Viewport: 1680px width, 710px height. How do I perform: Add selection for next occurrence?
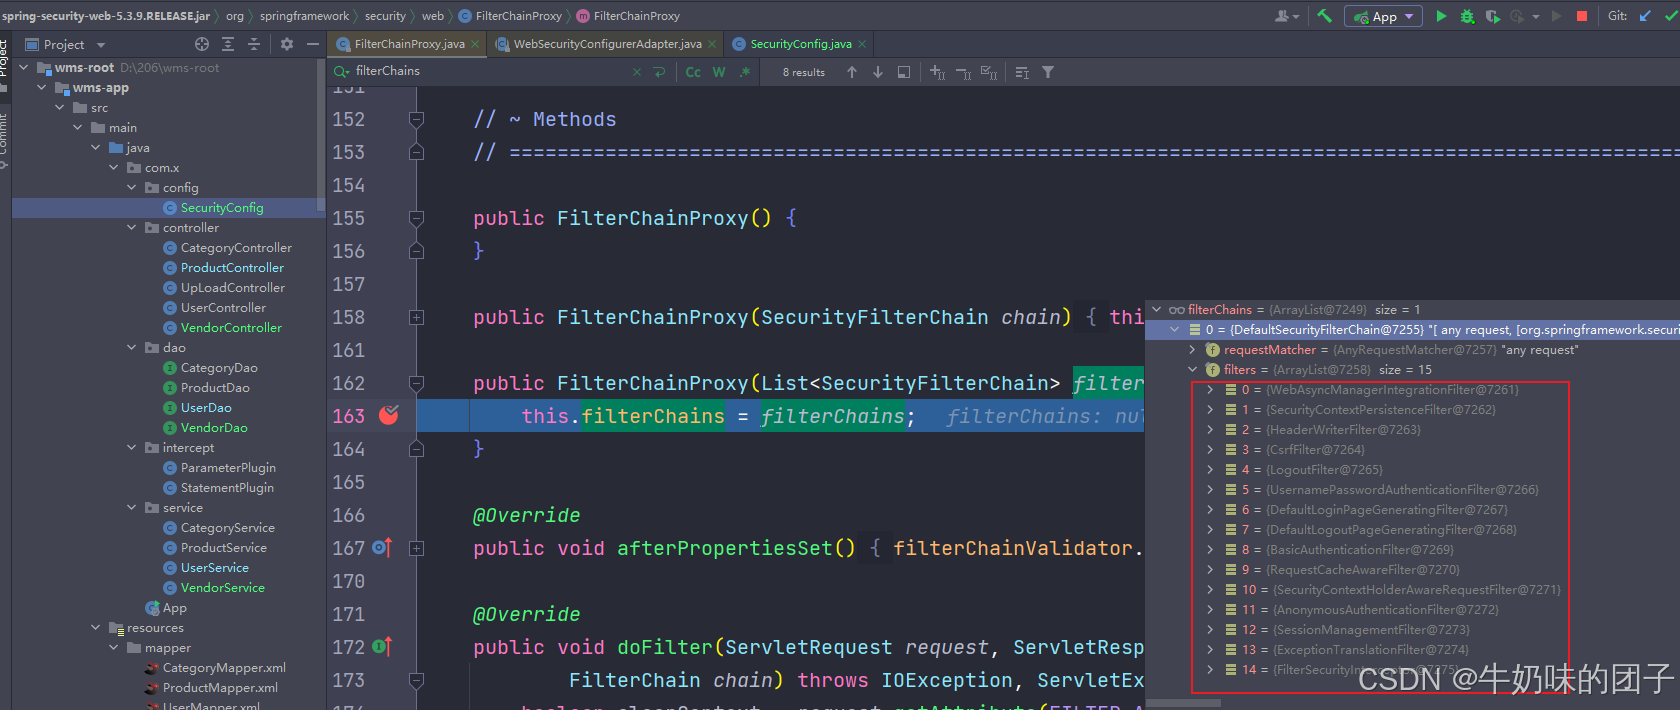937,72
